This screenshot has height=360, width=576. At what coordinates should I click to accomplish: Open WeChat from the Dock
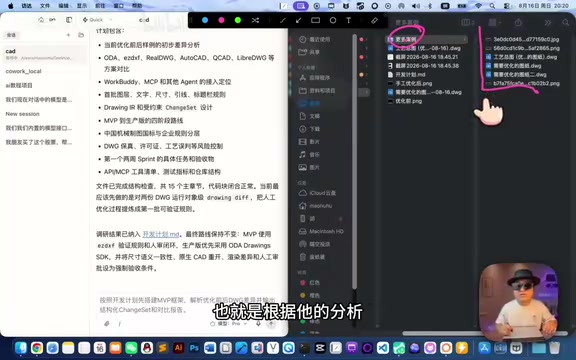[131, 348]
